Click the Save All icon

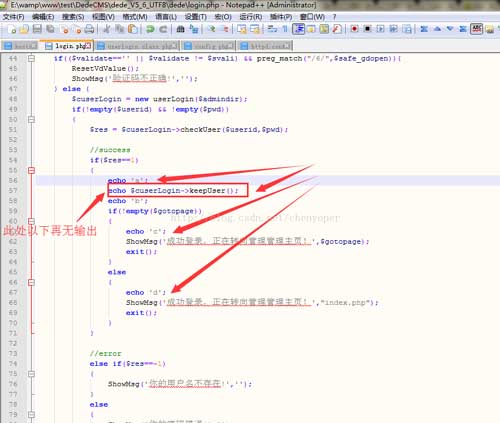click(50, 29)
